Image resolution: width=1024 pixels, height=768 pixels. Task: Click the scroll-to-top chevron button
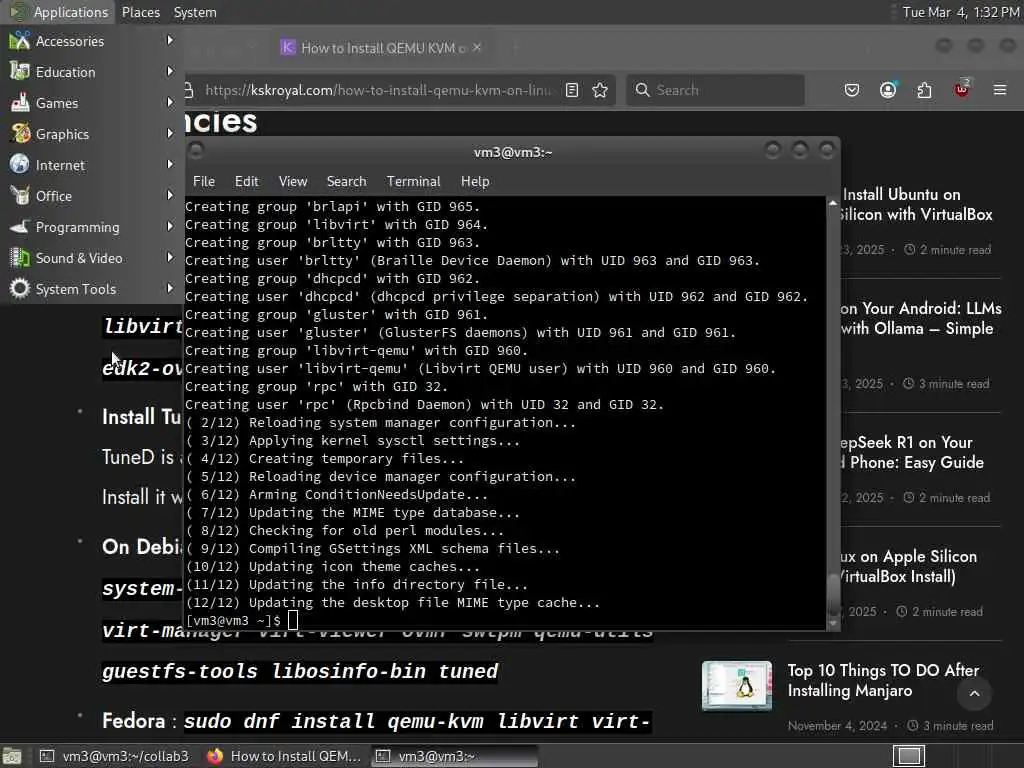[x=974, y=694]
